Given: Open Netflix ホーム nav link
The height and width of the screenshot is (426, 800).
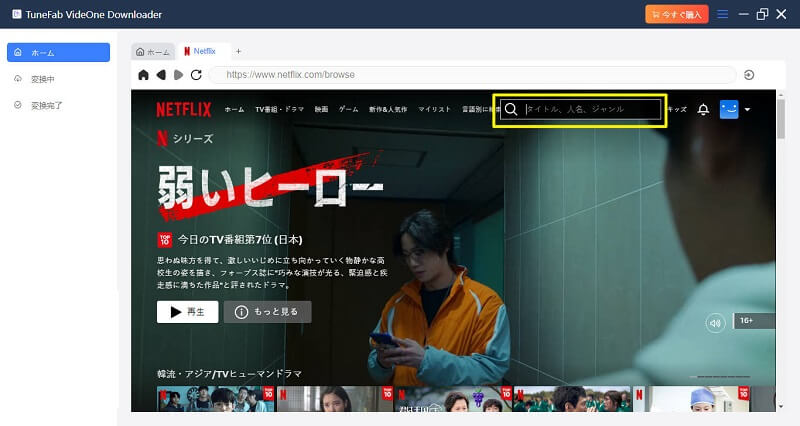Looking at the screenshot, I should [x=234, y=109].
